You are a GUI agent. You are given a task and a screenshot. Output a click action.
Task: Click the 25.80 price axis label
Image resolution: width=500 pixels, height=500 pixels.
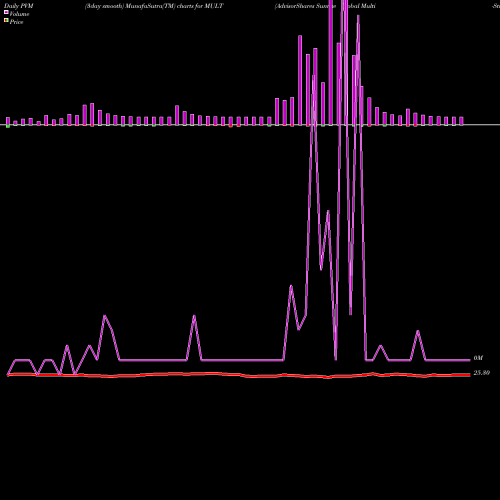[482, 373]
